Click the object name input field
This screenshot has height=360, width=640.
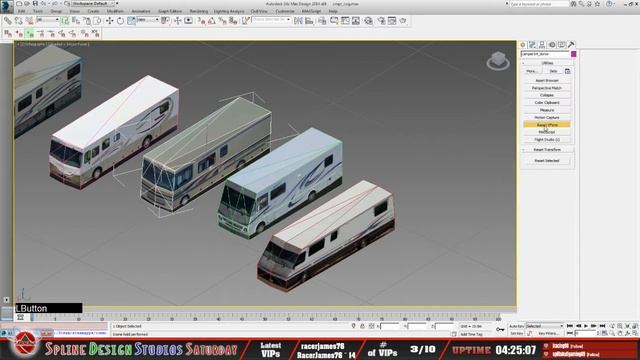(545, 54)
